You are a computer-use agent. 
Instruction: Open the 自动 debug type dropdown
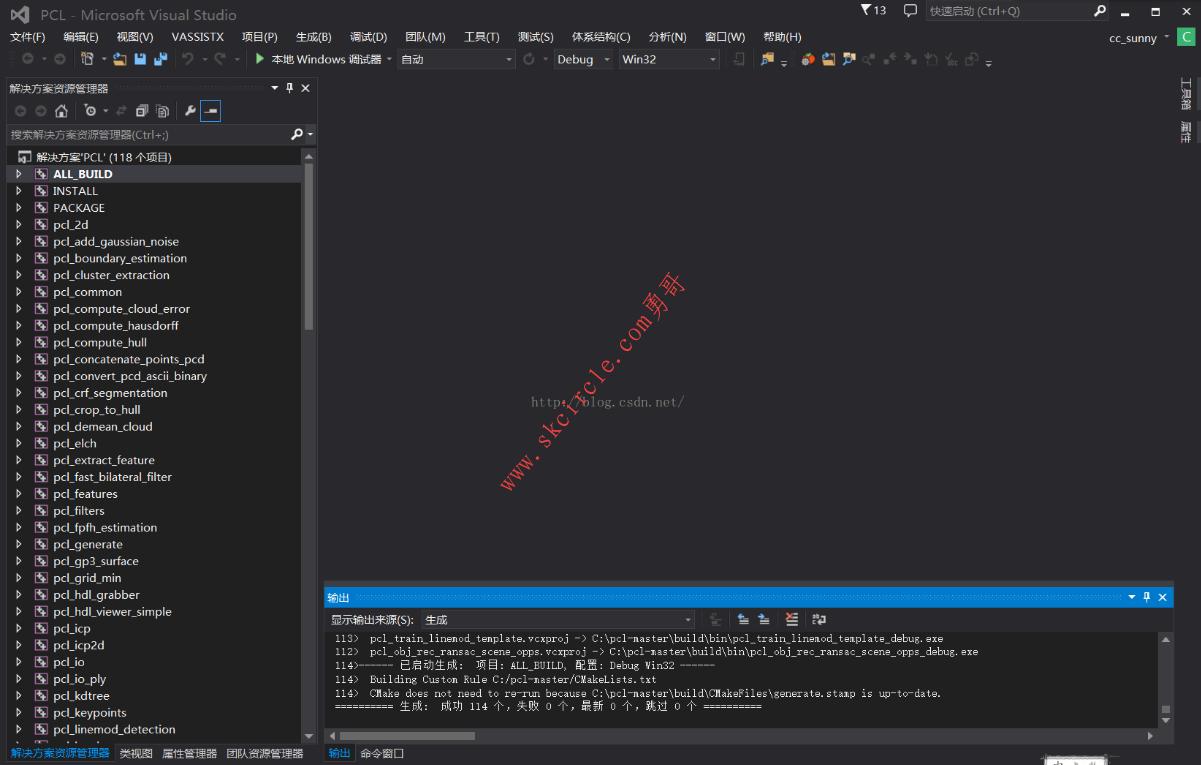tap(456, 59)
